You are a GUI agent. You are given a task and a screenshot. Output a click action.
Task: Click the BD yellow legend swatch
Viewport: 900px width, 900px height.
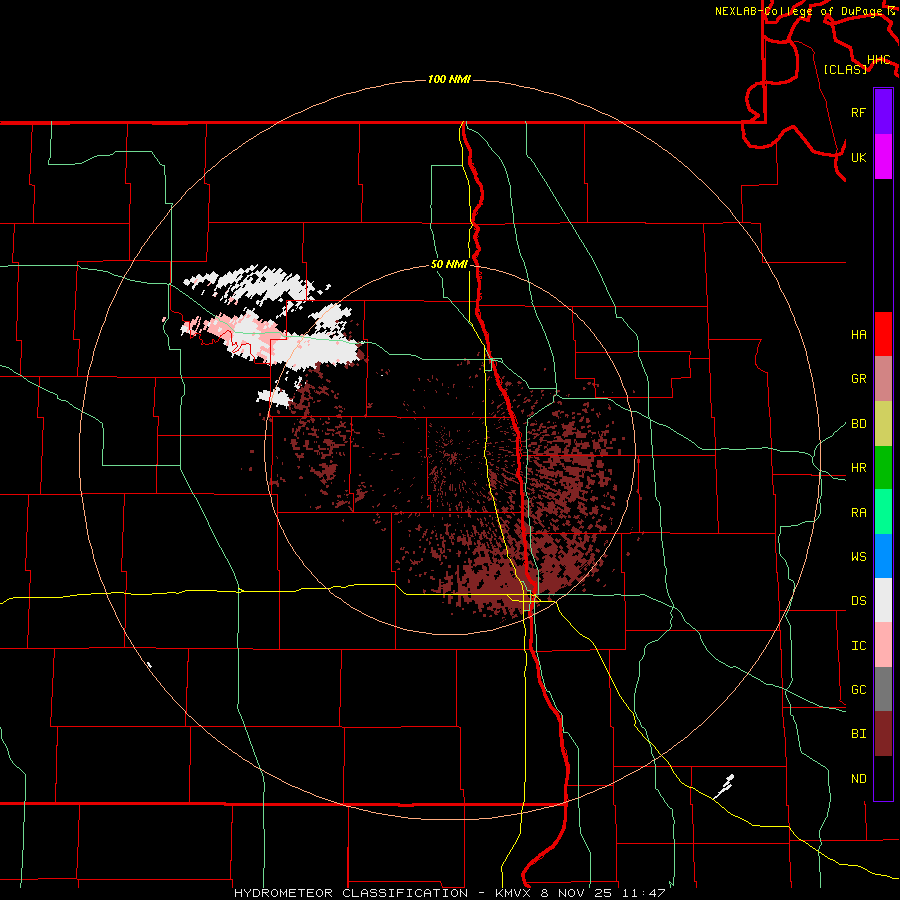coord(883,424)
